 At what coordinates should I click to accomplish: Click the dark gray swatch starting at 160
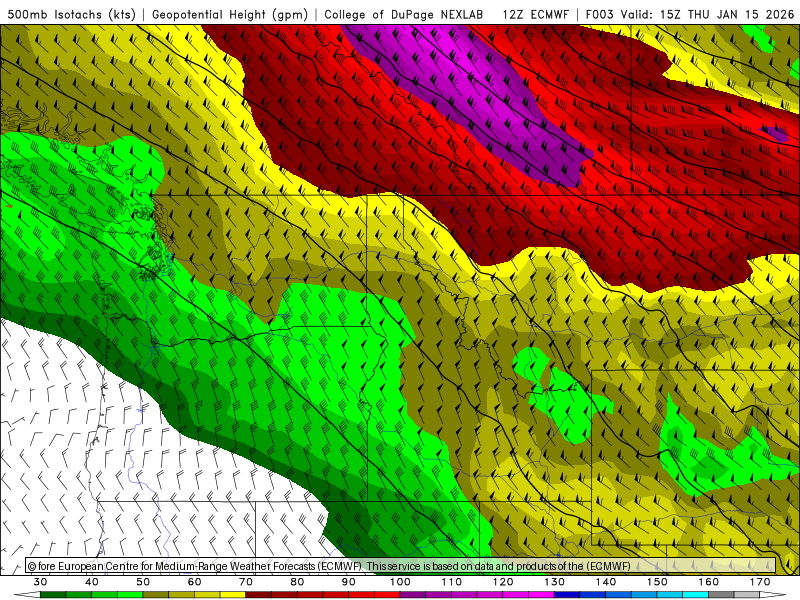[x=721, y=595]
